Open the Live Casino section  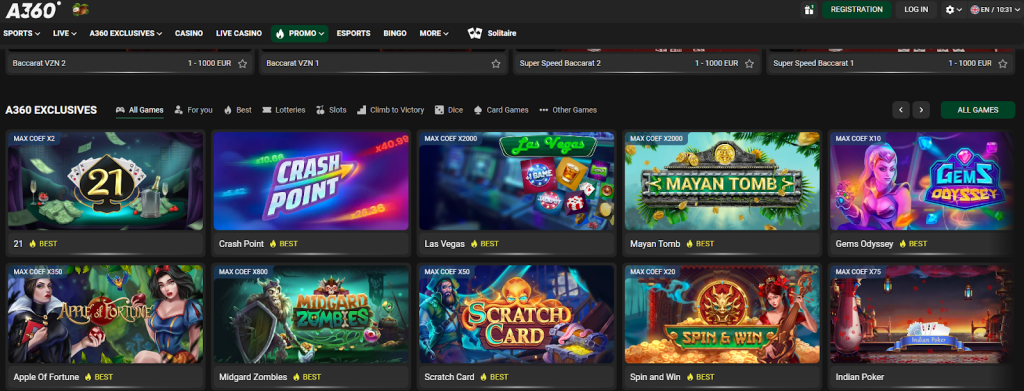(239, 33)
